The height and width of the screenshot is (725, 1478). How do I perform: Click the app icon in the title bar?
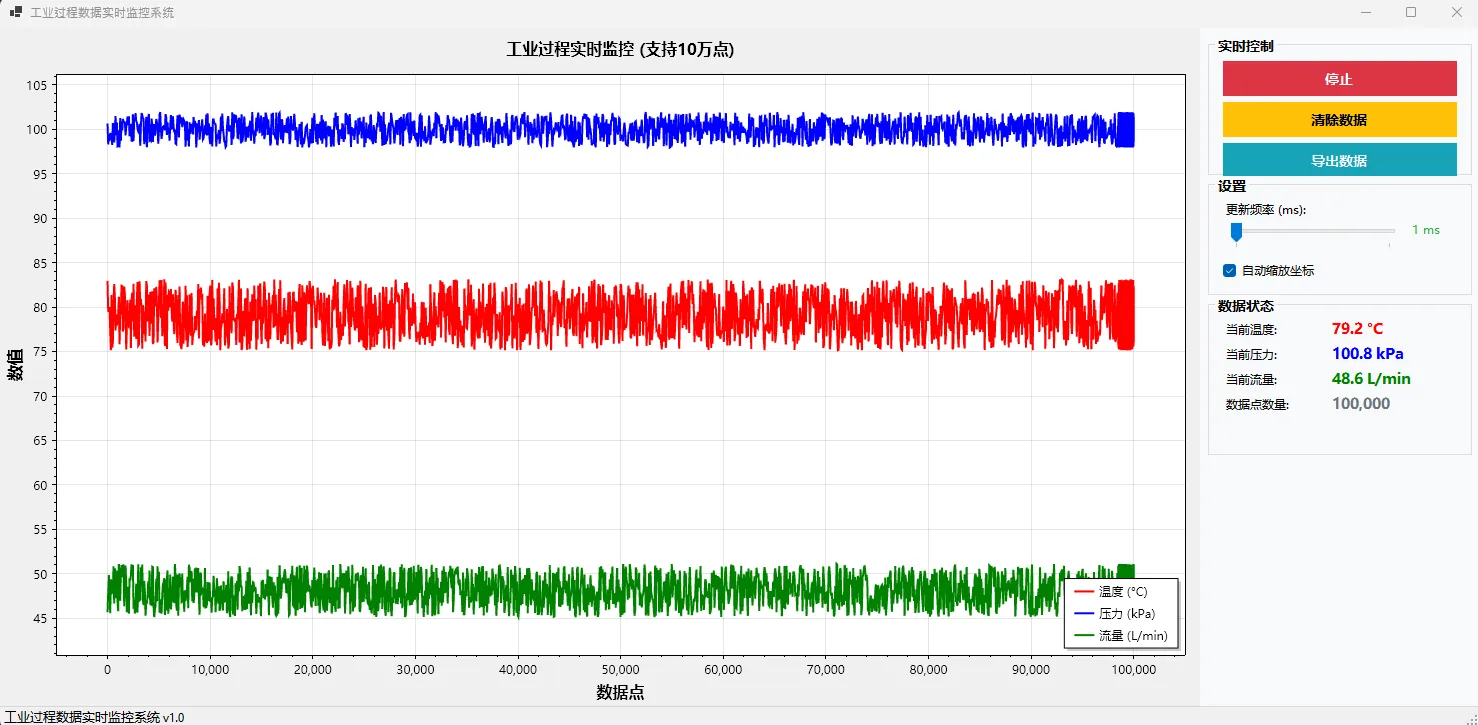pos(15,12)
